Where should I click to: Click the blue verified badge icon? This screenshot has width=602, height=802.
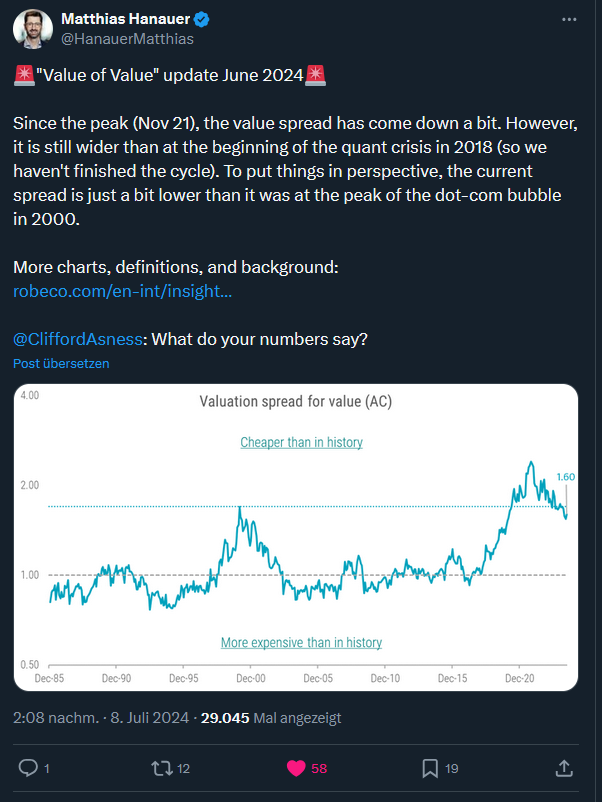(x=202, y=19)
